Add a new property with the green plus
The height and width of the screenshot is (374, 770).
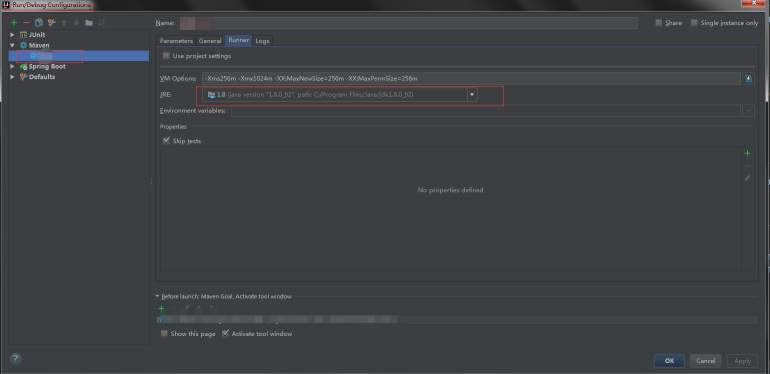[x=747, y=154]
